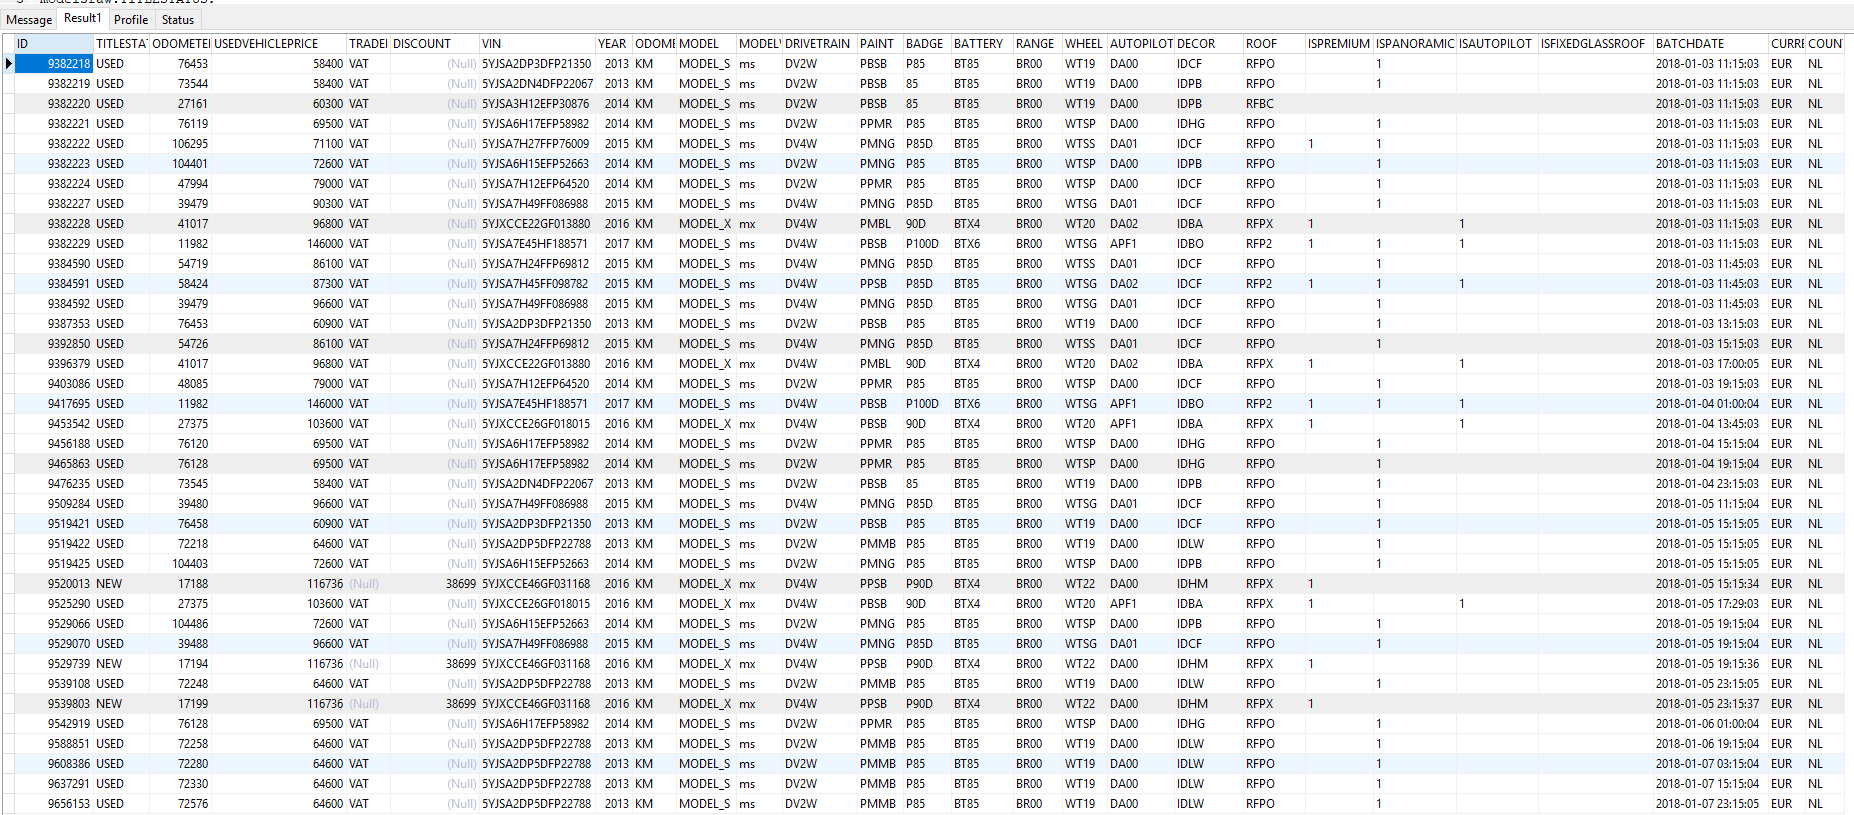Click the DRIVETRAIN column header
The width and height of the screenshot is (1854, 815).
(819, 44)
